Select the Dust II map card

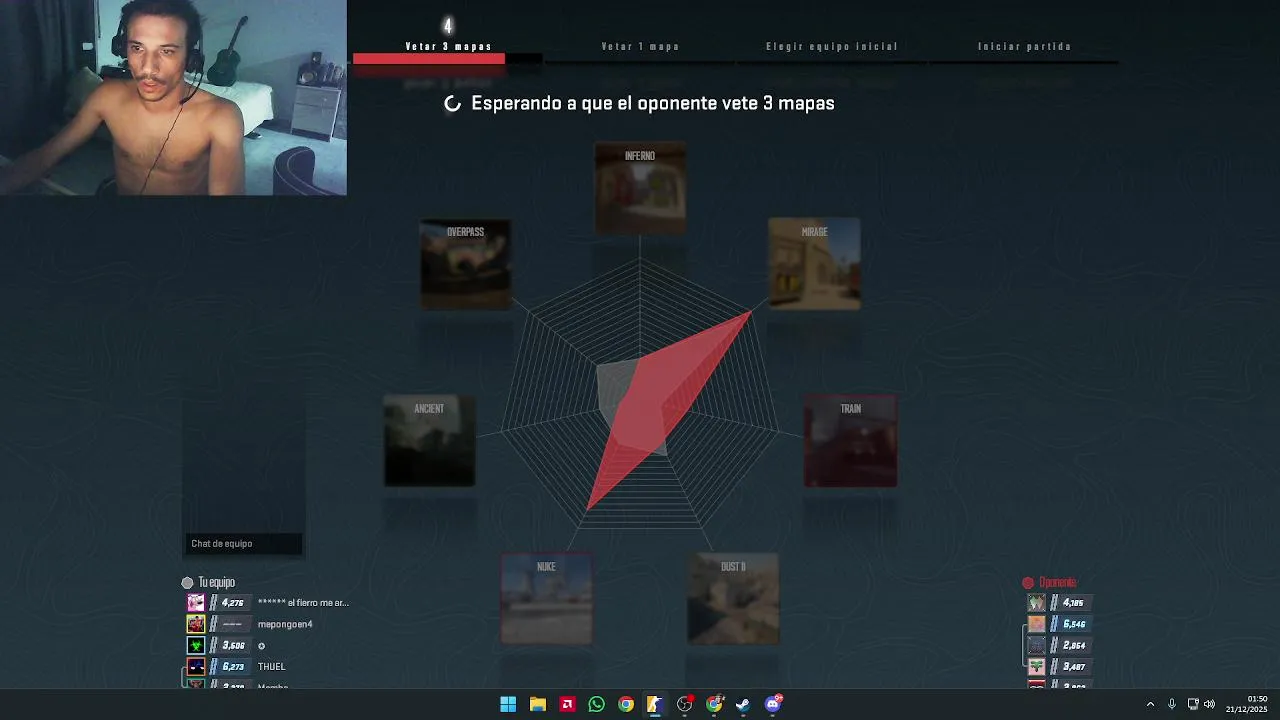click(733, 599)
